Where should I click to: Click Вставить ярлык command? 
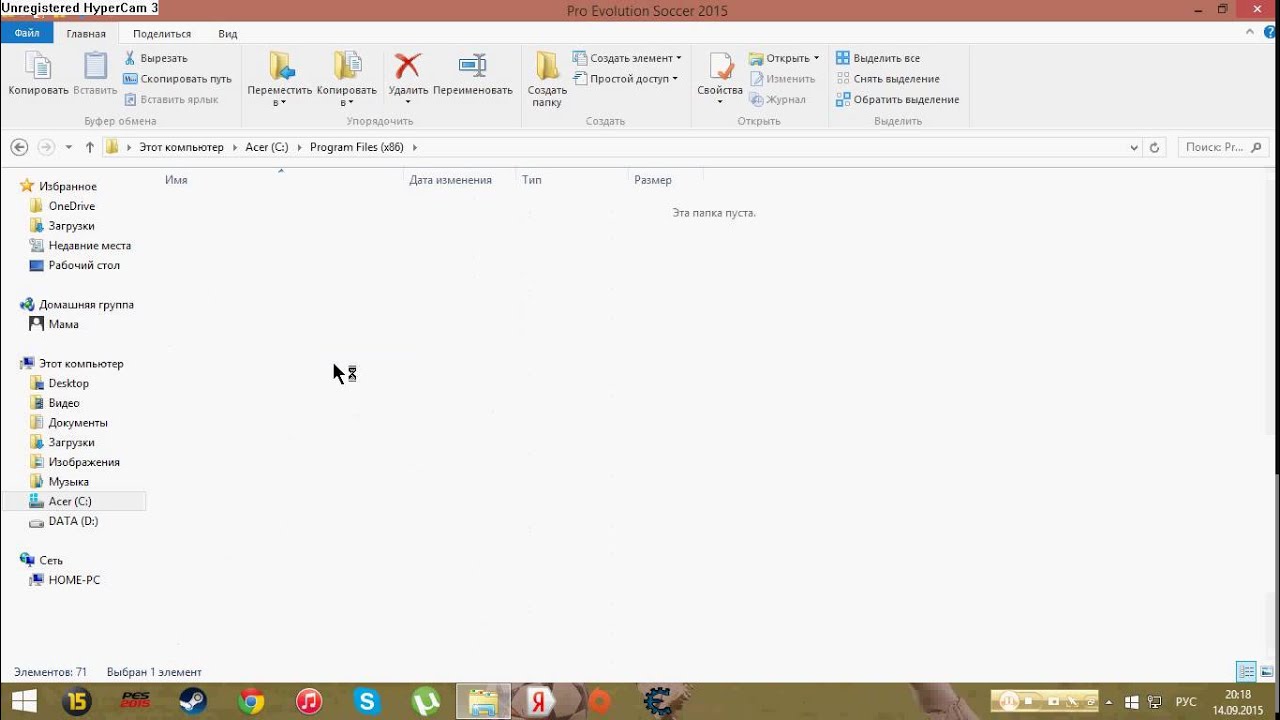[171, 99]
